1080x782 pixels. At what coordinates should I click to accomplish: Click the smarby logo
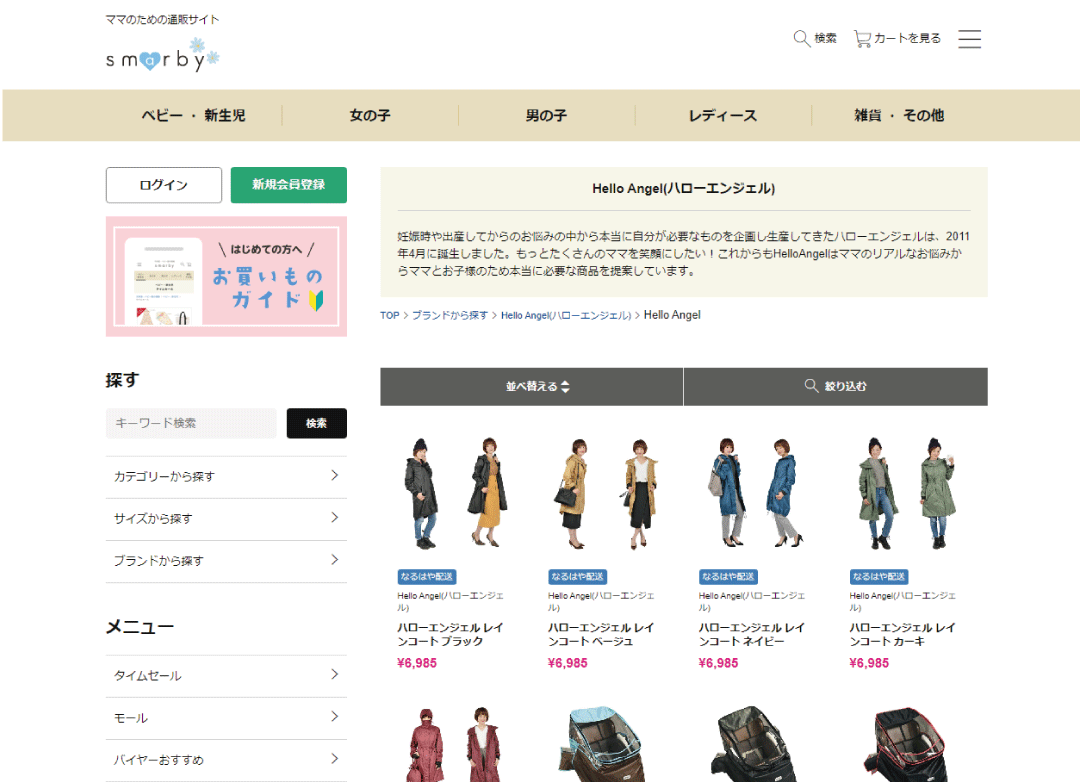(163, 55)
